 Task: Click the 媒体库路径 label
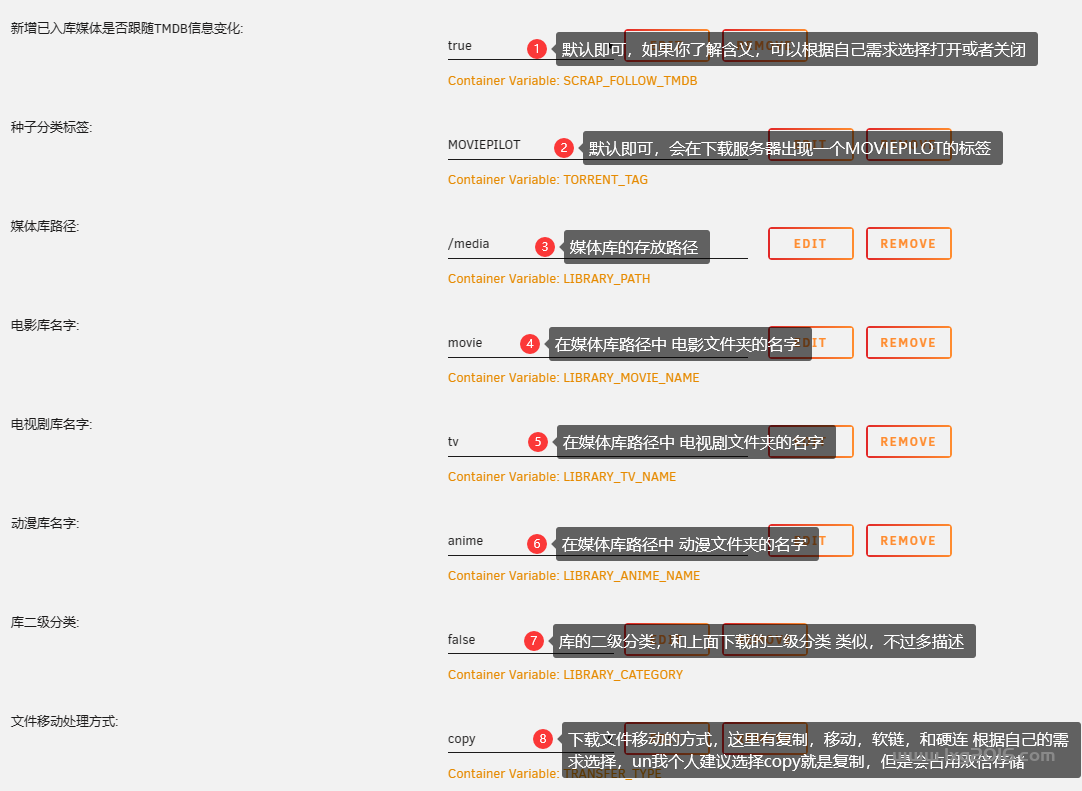[45, 226]
